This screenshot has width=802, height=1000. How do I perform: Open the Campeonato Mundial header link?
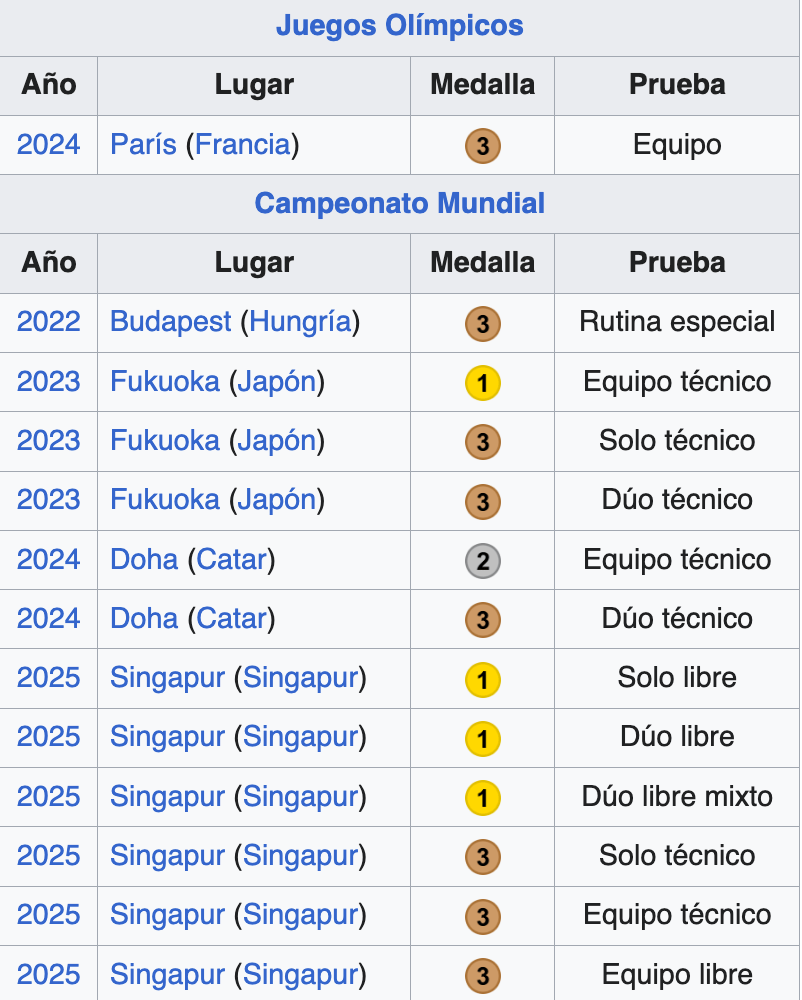pos(400,203)
